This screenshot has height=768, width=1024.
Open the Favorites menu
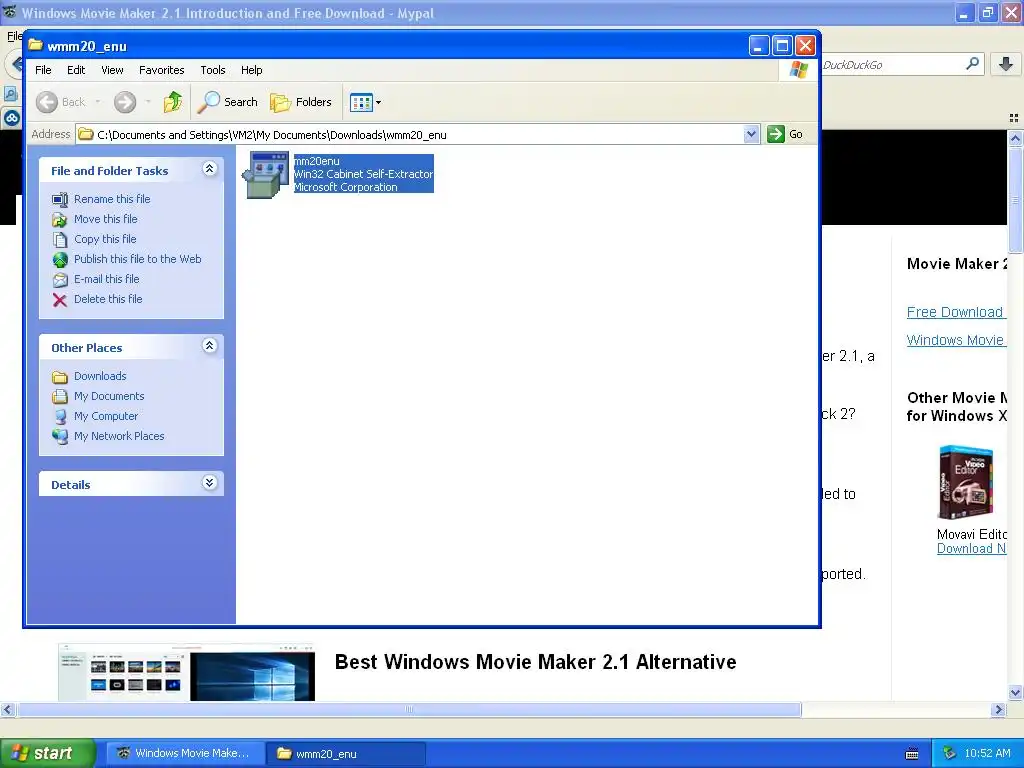click(x=161, y=70)
